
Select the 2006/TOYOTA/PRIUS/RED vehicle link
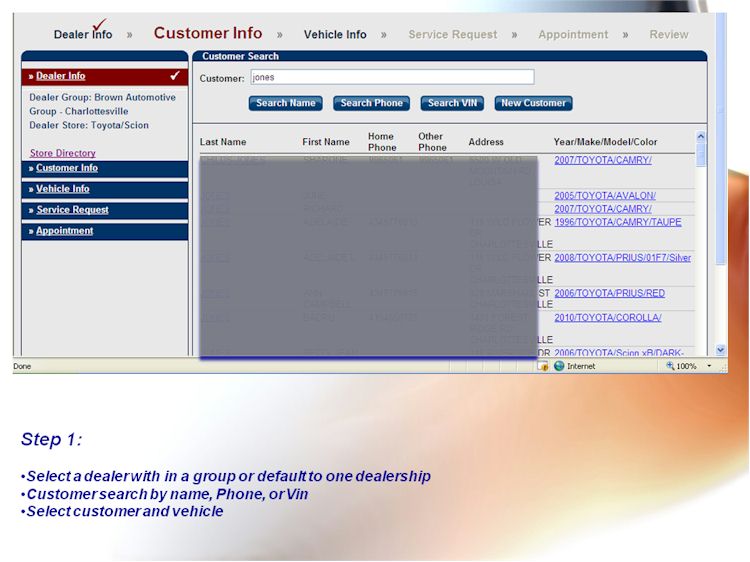pos(609,293)
